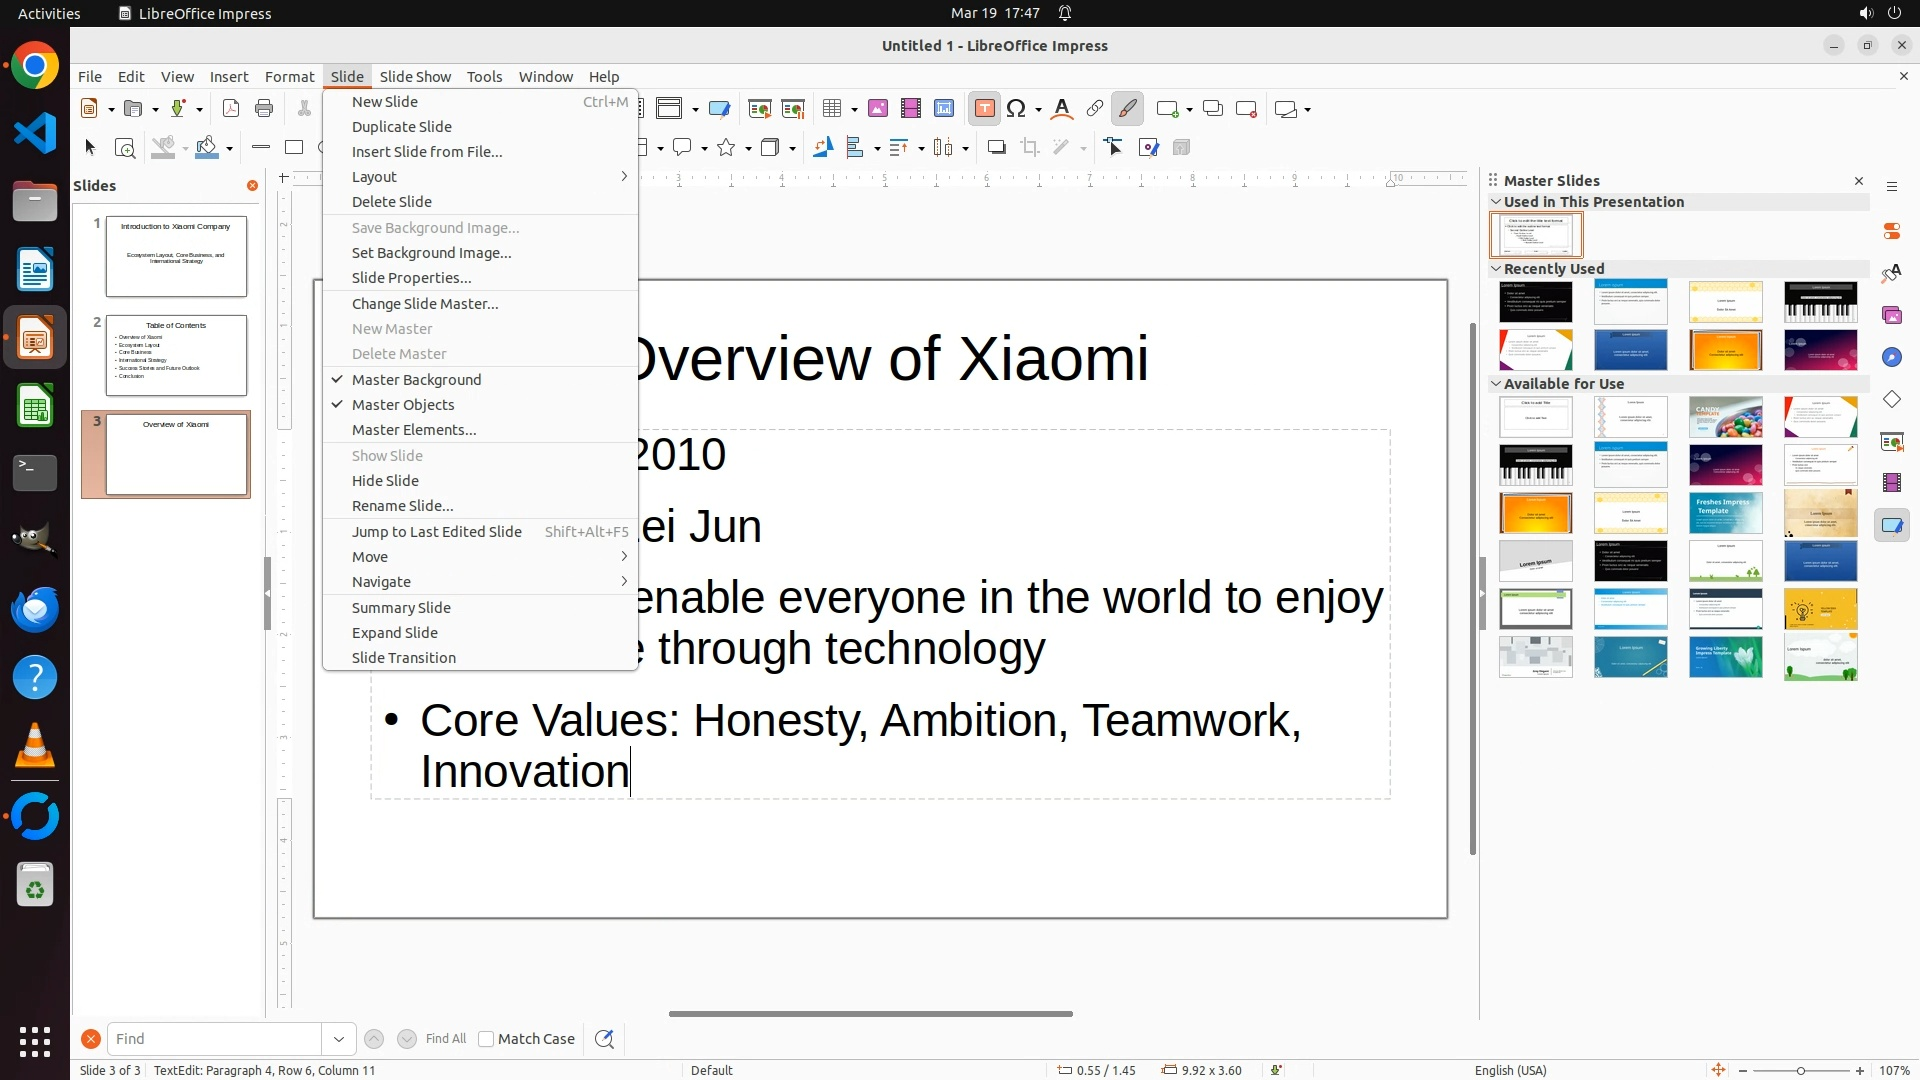The image size is (1920, 1080).
Task: Open the Insert Table icon
Action: coord(832,109)
